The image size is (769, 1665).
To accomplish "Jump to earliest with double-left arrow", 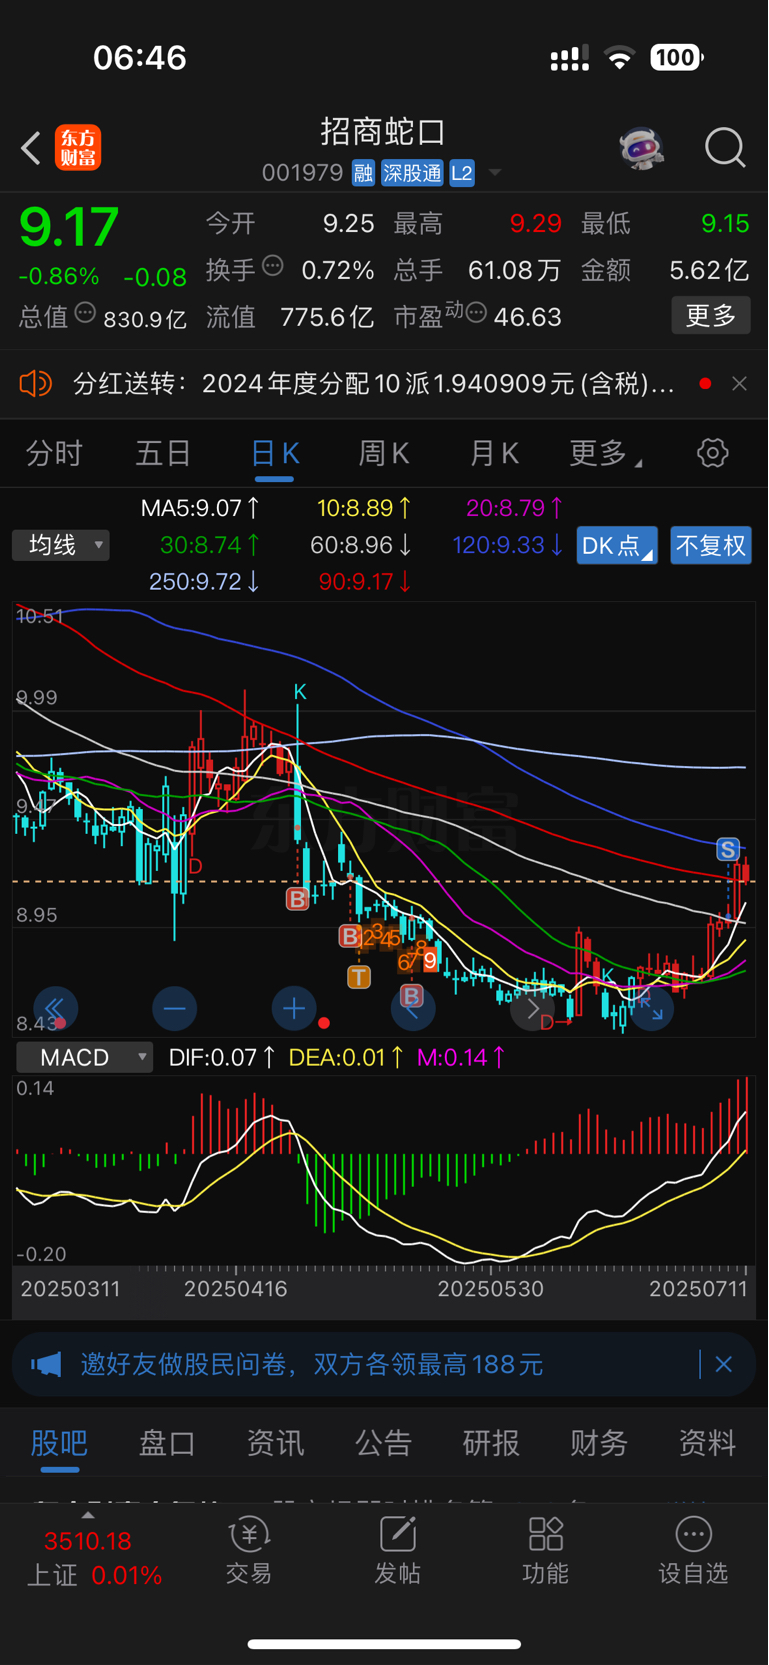I will [55, 1008].
